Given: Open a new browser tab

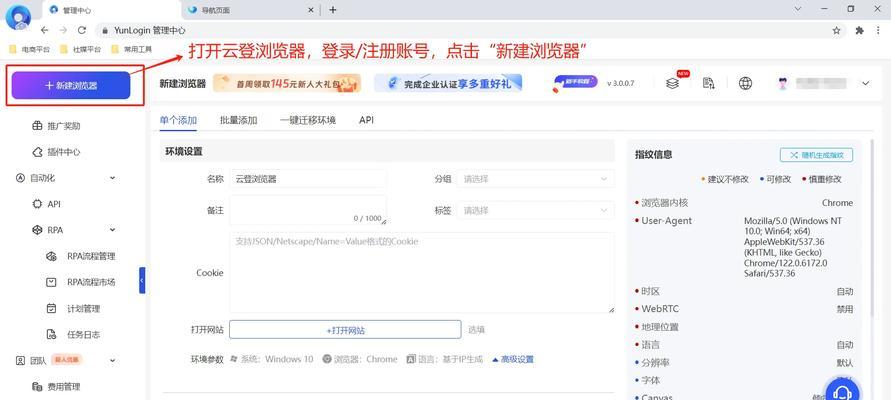Looking at the screenshot, I should tap(333, 10).
